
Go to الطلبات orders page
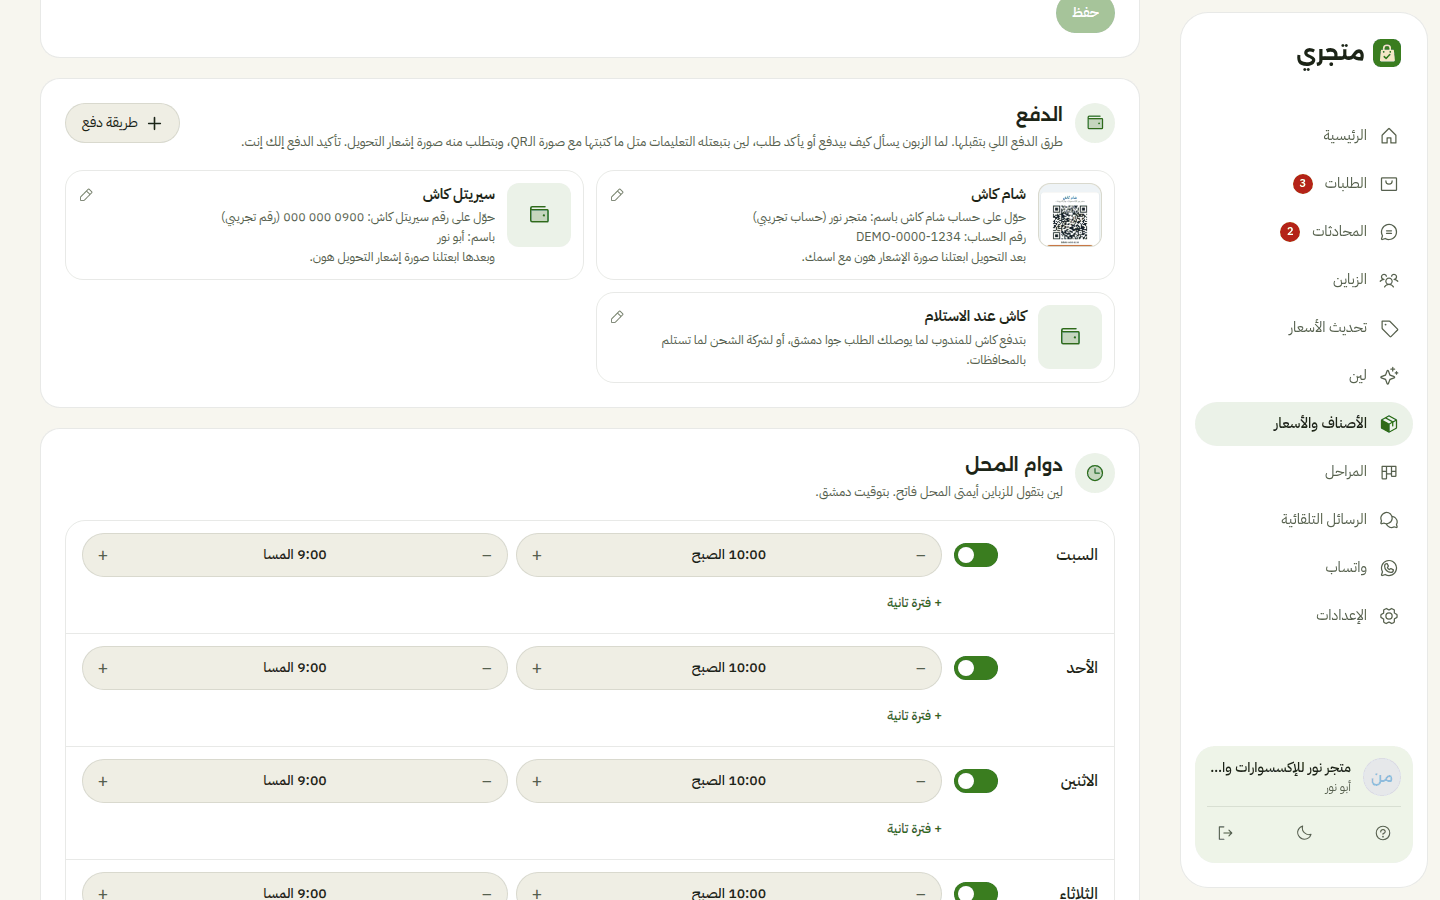tap(1304, 184)
